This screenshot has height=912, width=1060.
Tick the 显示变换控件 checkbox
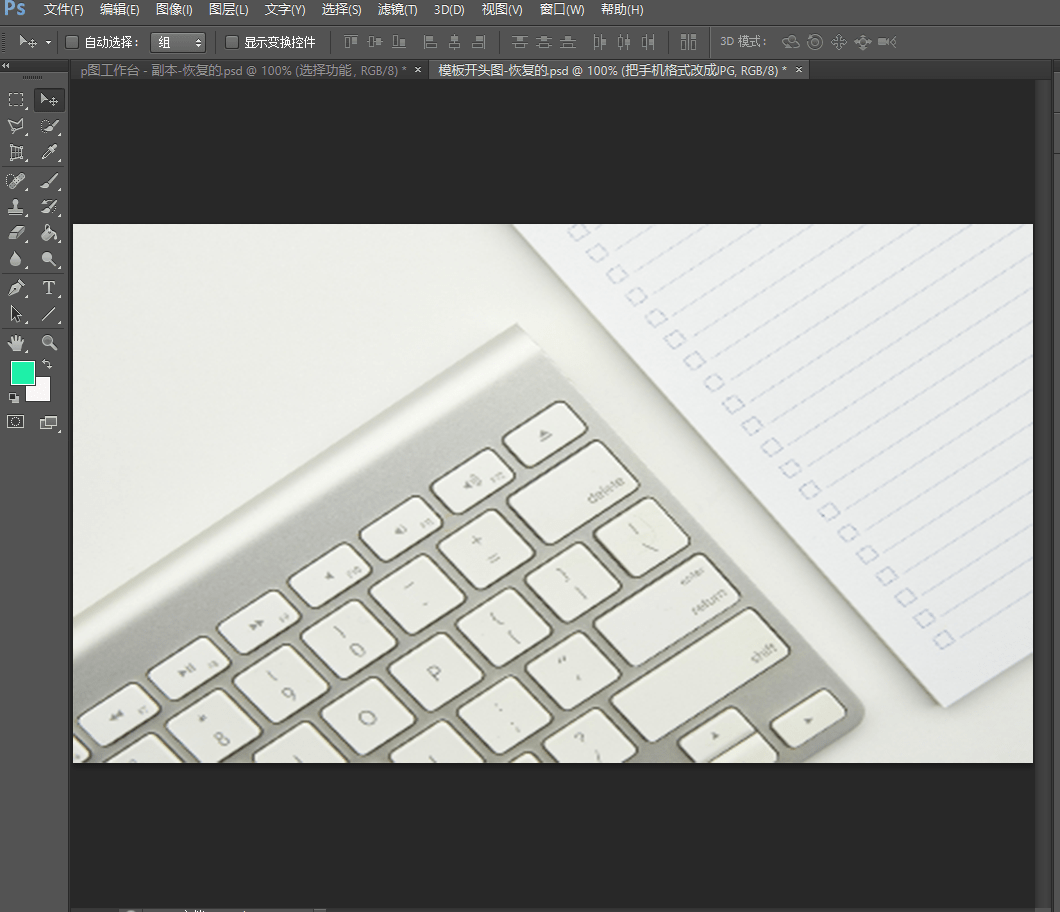[x=232, y=42]
